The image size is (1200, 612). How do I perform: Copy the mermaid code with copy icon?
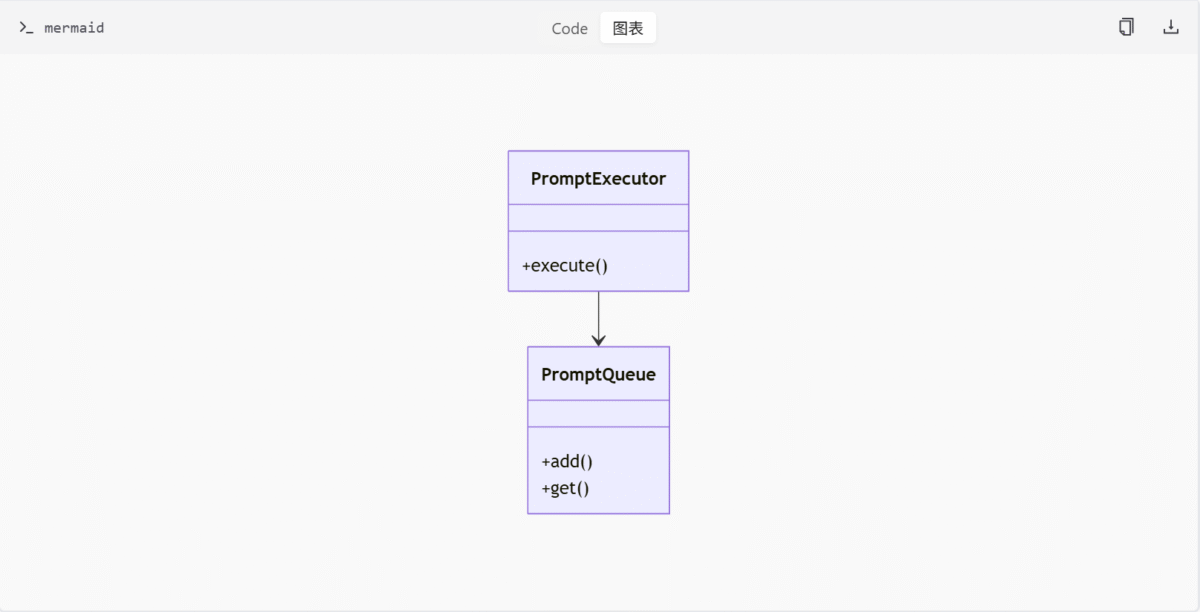[x=1126, y=27]
